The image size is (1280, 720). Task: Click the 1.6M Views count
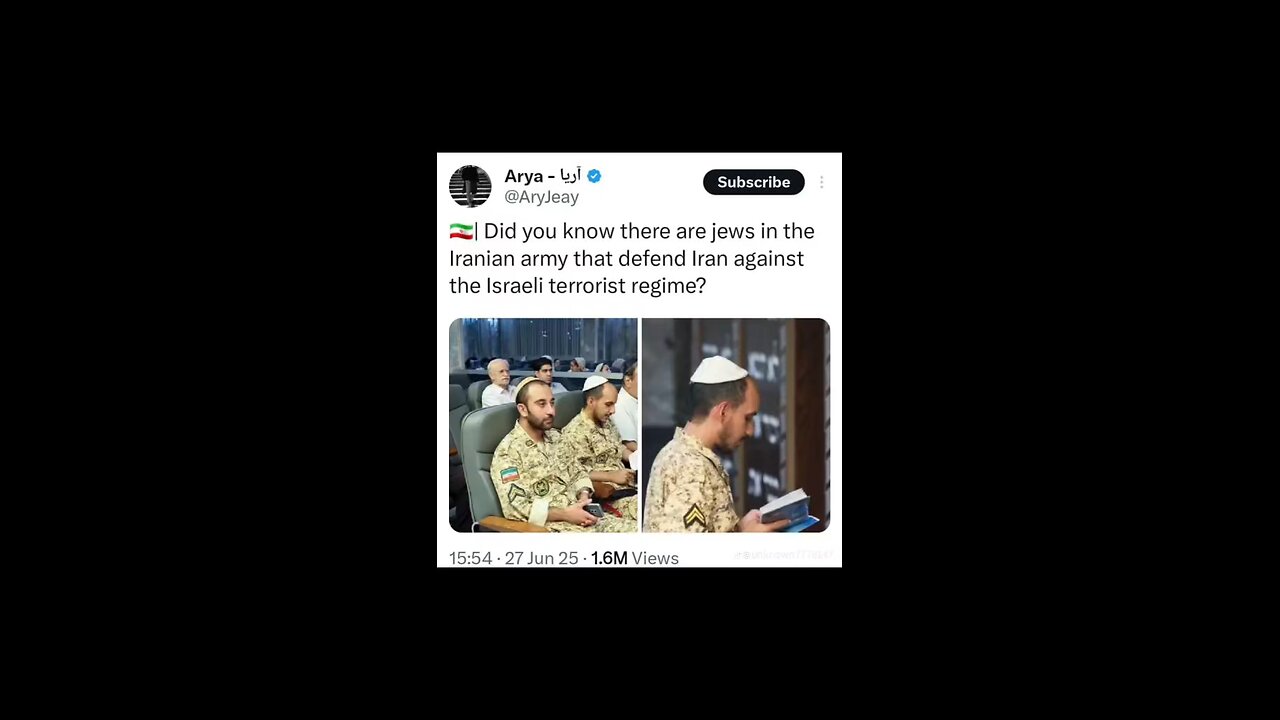click(x=634, y=558)
